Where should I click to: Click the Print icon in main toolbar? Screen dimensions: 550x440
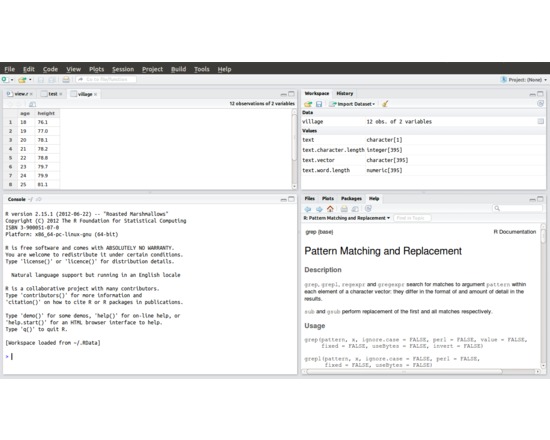(x=66, y=80)
